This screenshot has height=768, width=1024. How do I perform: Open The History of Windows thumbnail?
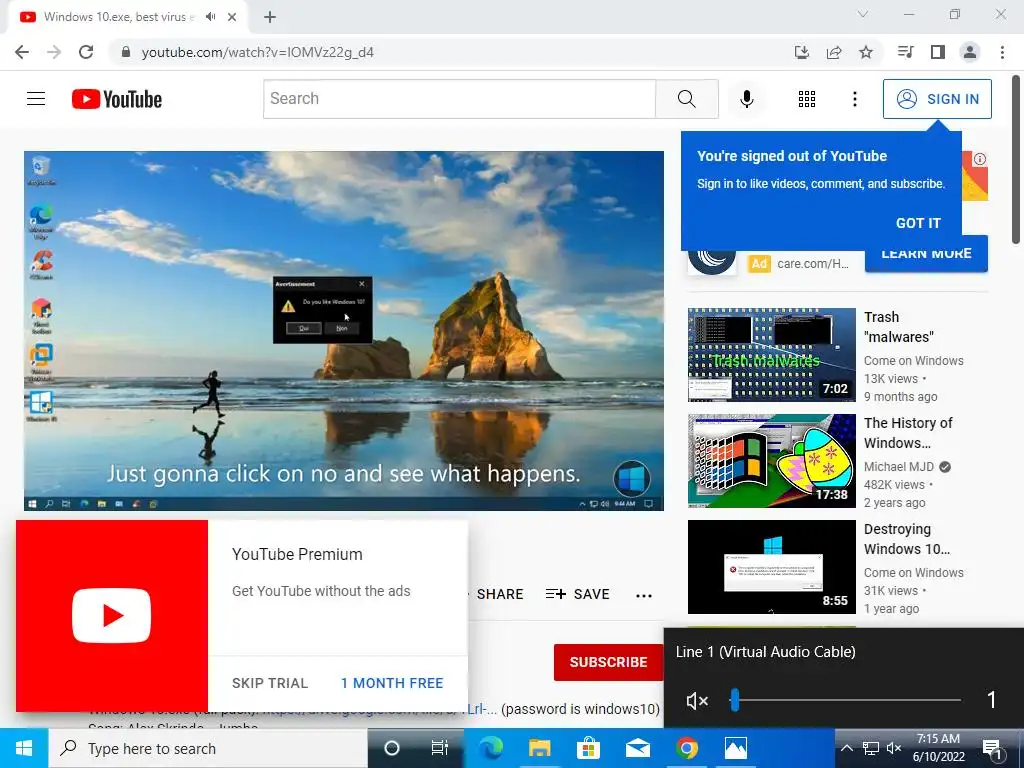(x=771, y=460)
